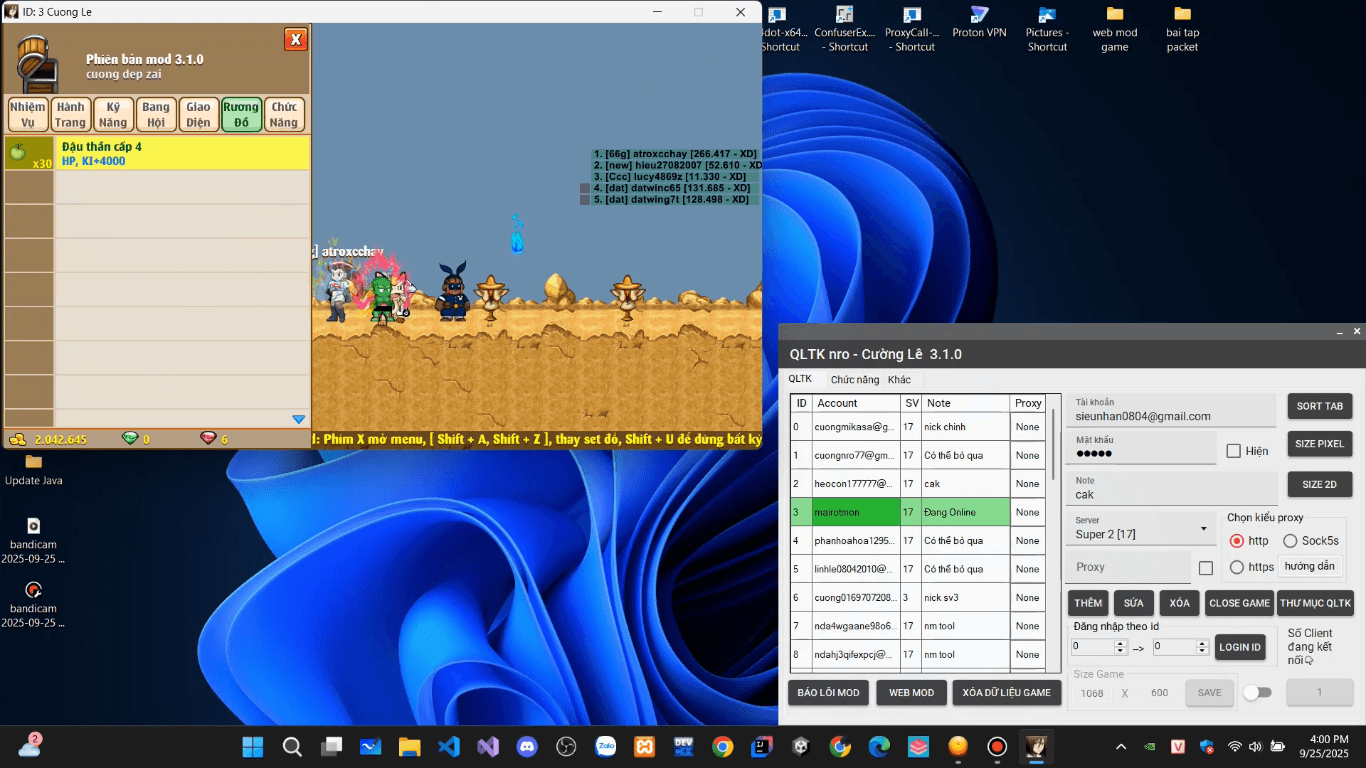Viewport: 1366px width, 768px height.
Task: Open the Kỹ Năng game tab
Action: coord(113,115)
